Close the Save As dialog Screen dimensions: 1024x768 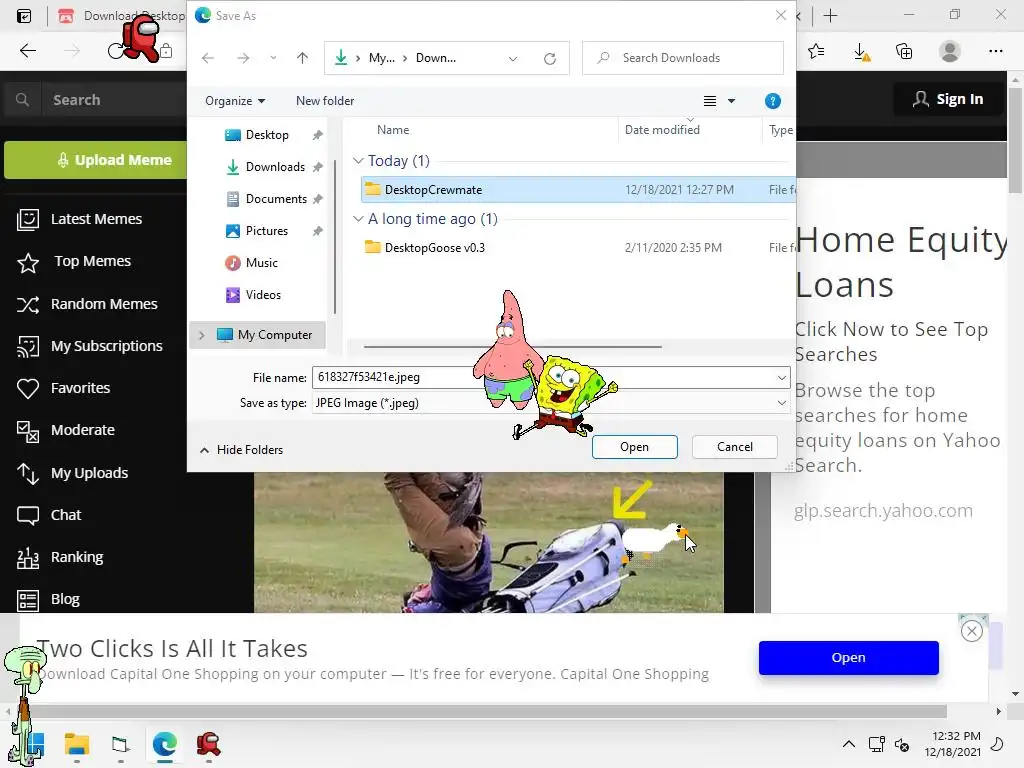pyautogui.click(x=780, y=15)
